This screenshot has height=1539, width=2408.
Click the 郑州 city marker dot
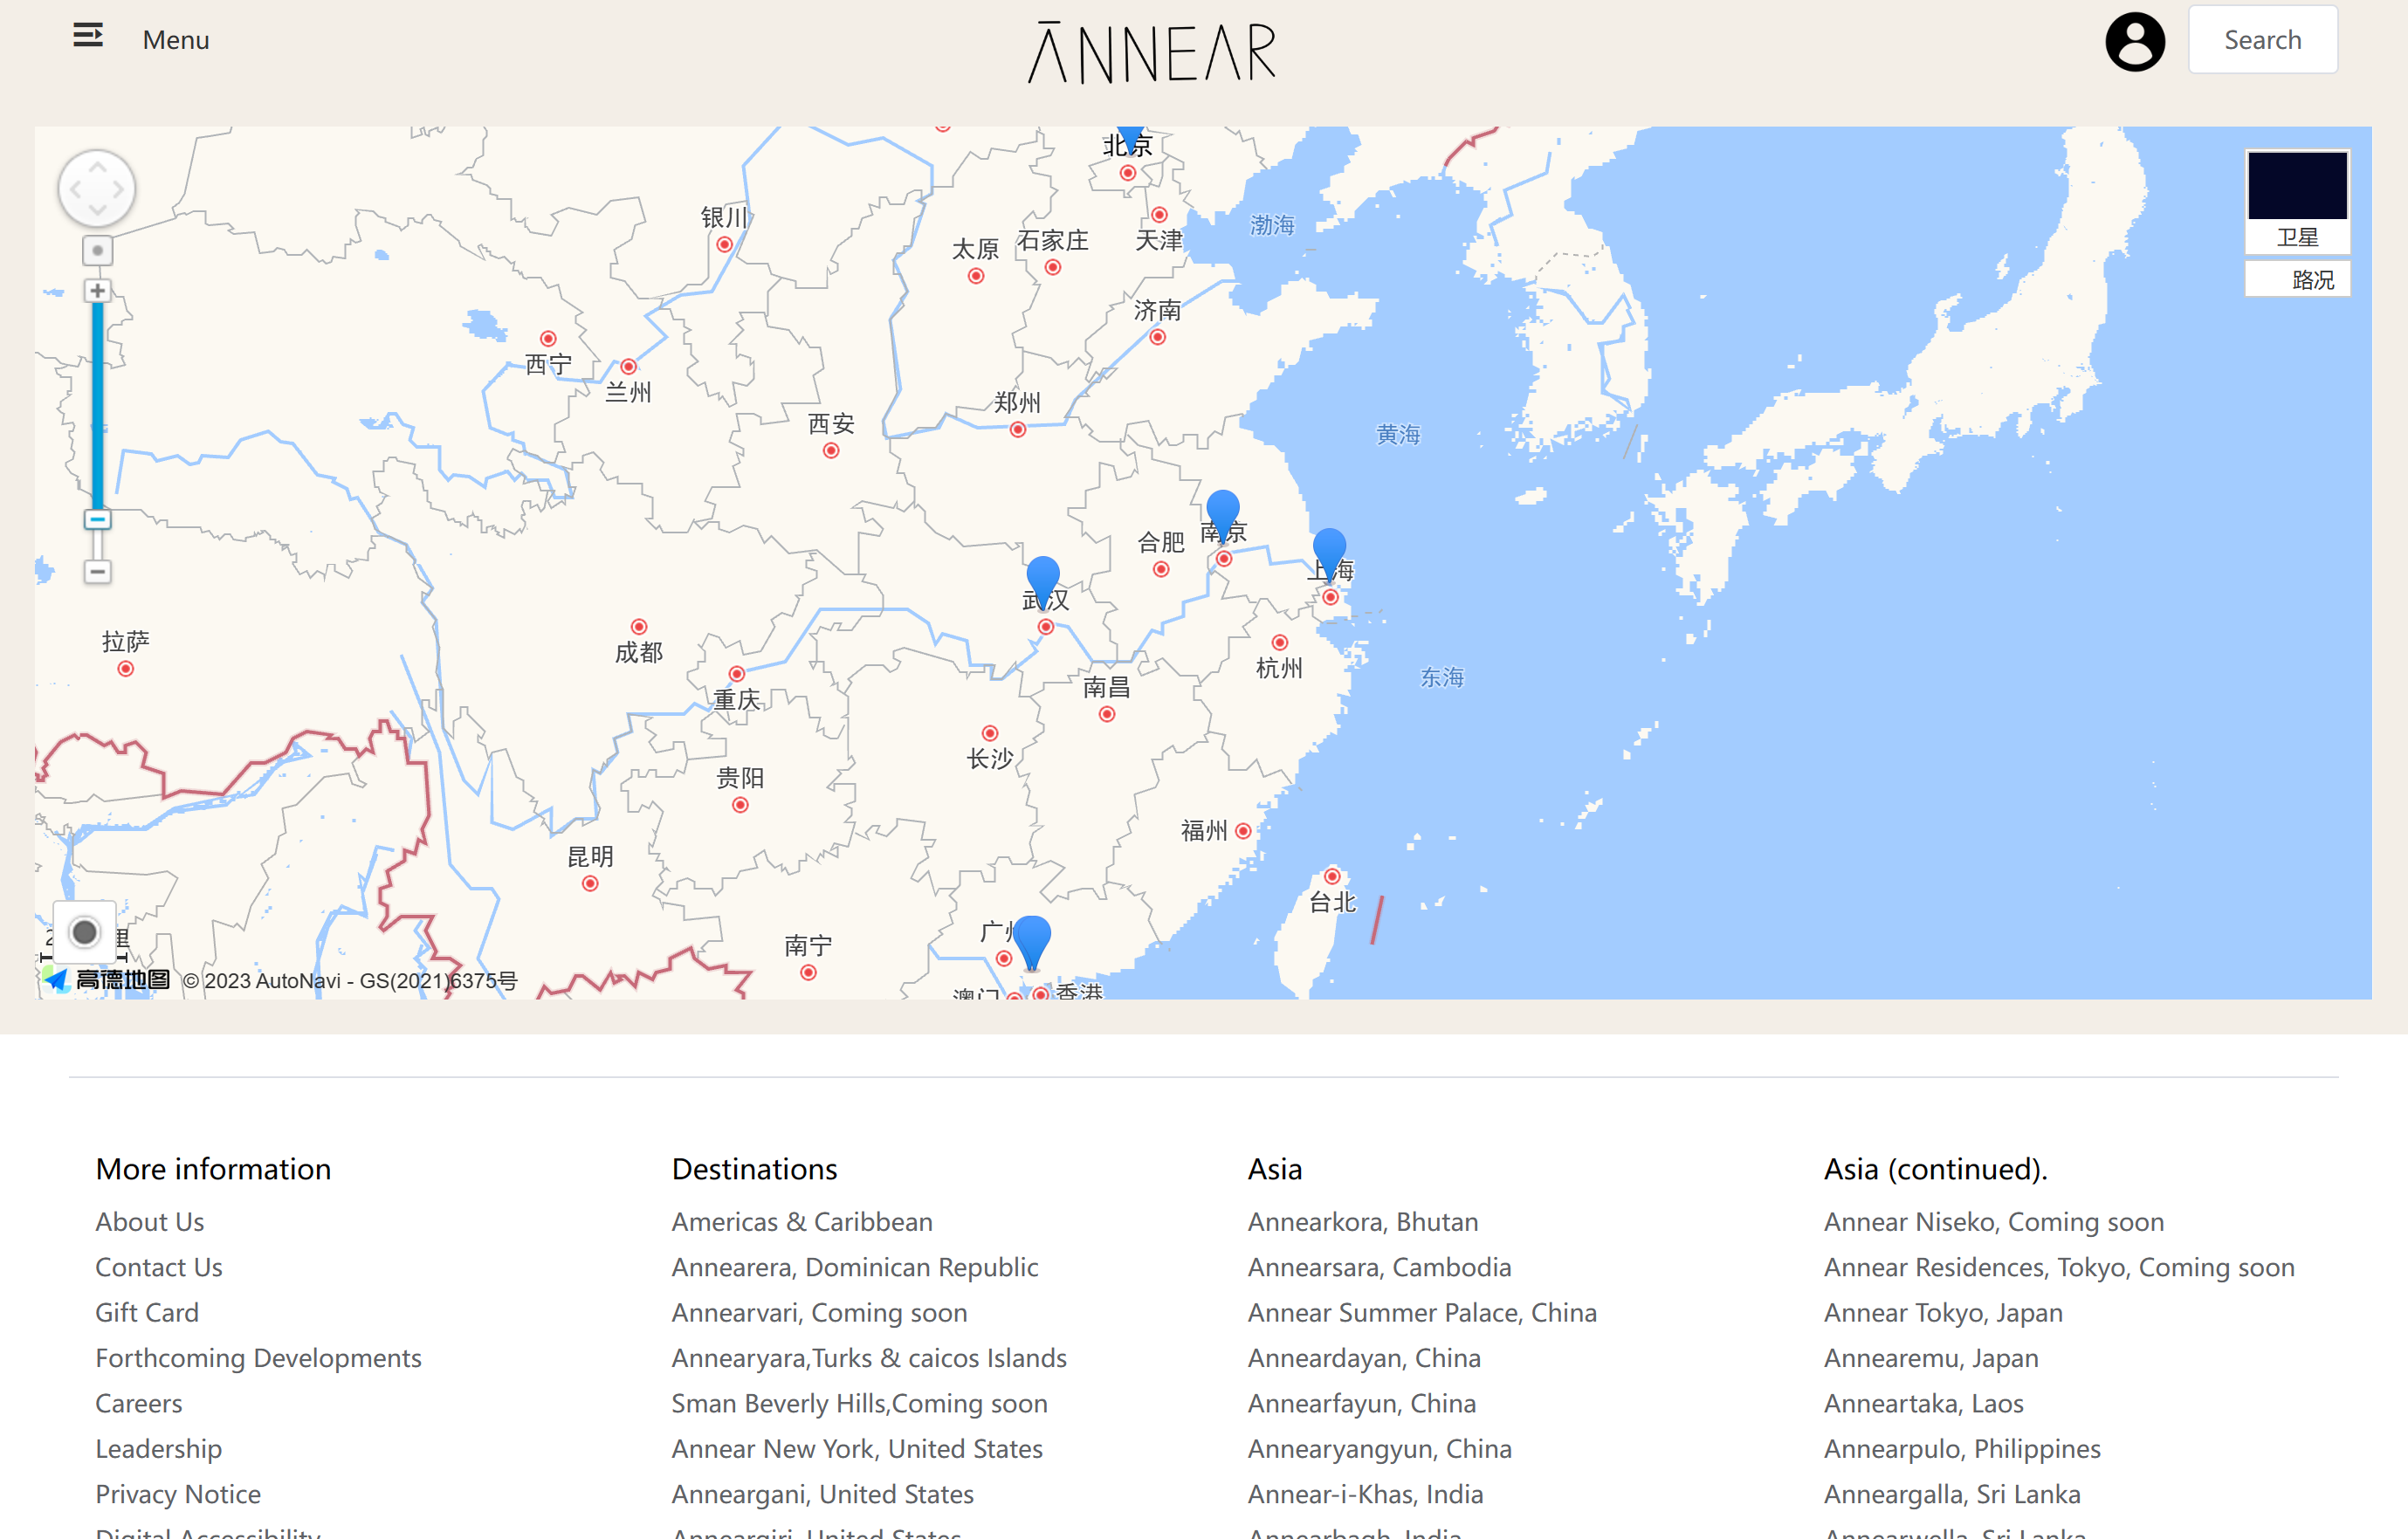click(x=1018, y=430)
